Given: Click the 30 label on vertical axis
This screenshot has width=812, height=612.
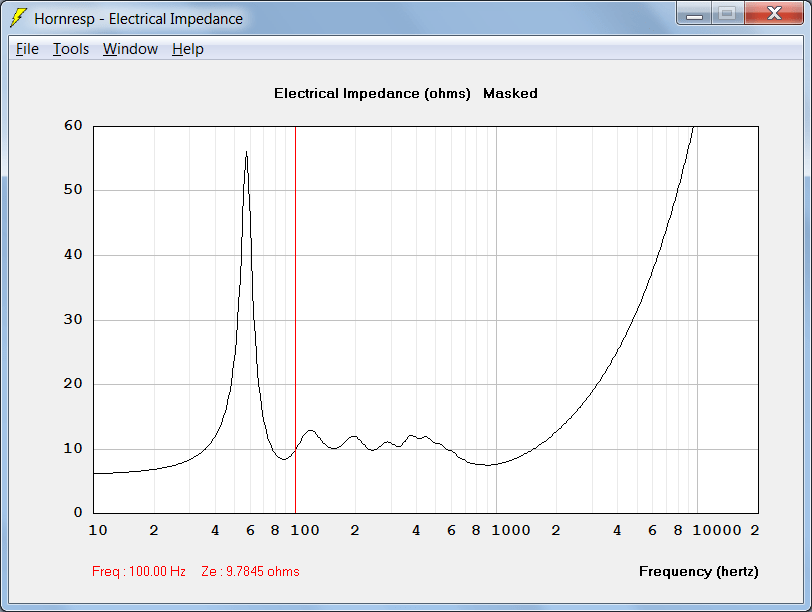Looking at the screenshot, I should (x=73, y=319).
